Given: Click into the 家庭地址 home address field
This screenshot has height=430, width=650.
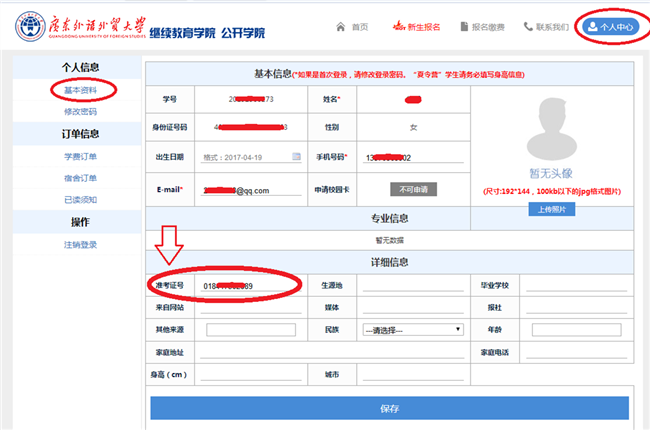Looking at the screenshot, I should 333,352.
